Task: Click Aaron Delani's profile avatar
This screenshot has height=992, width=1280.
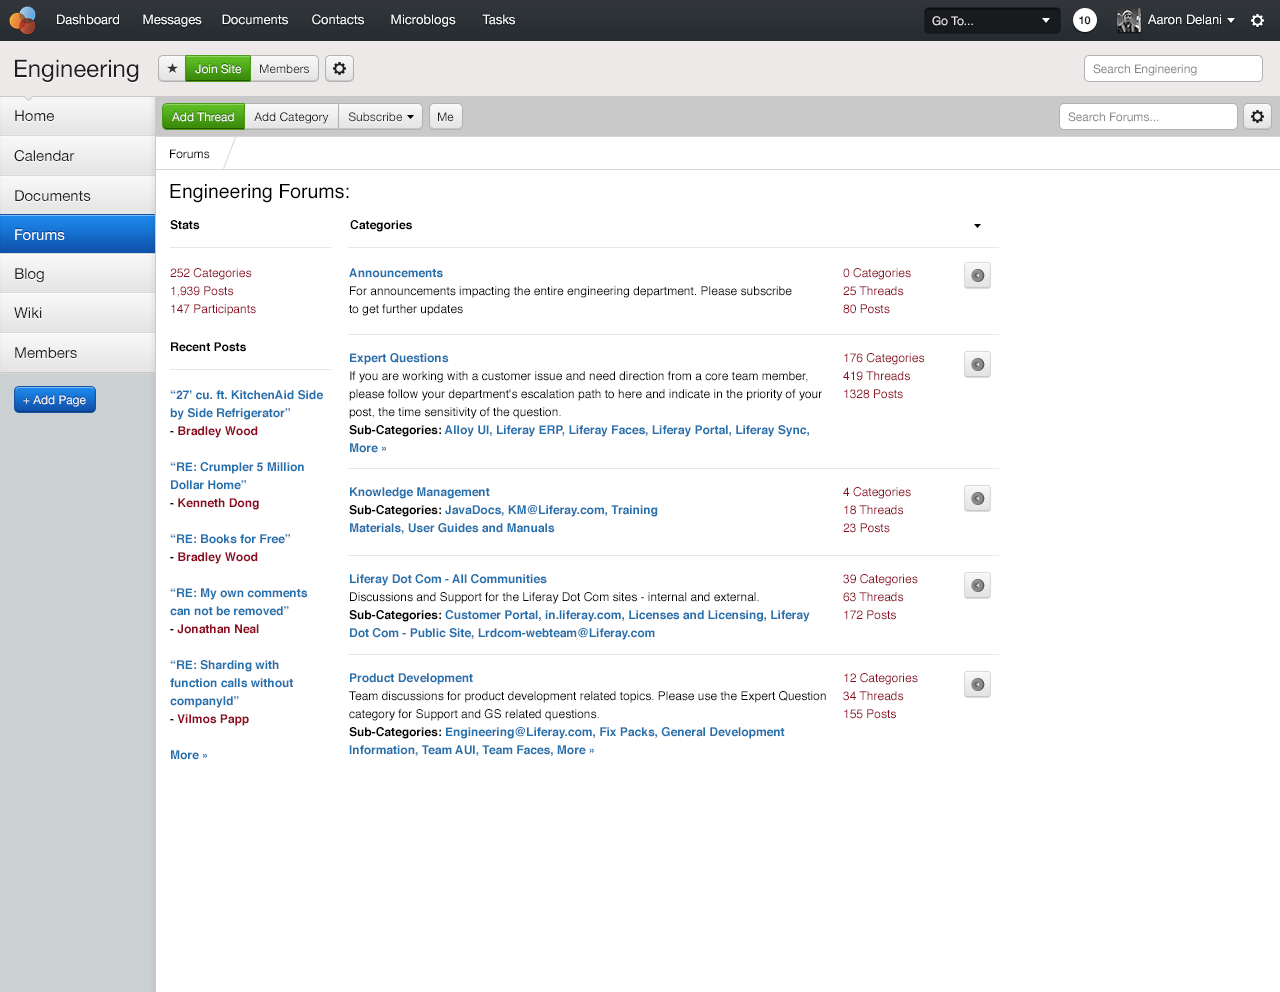Action: 1128,20
